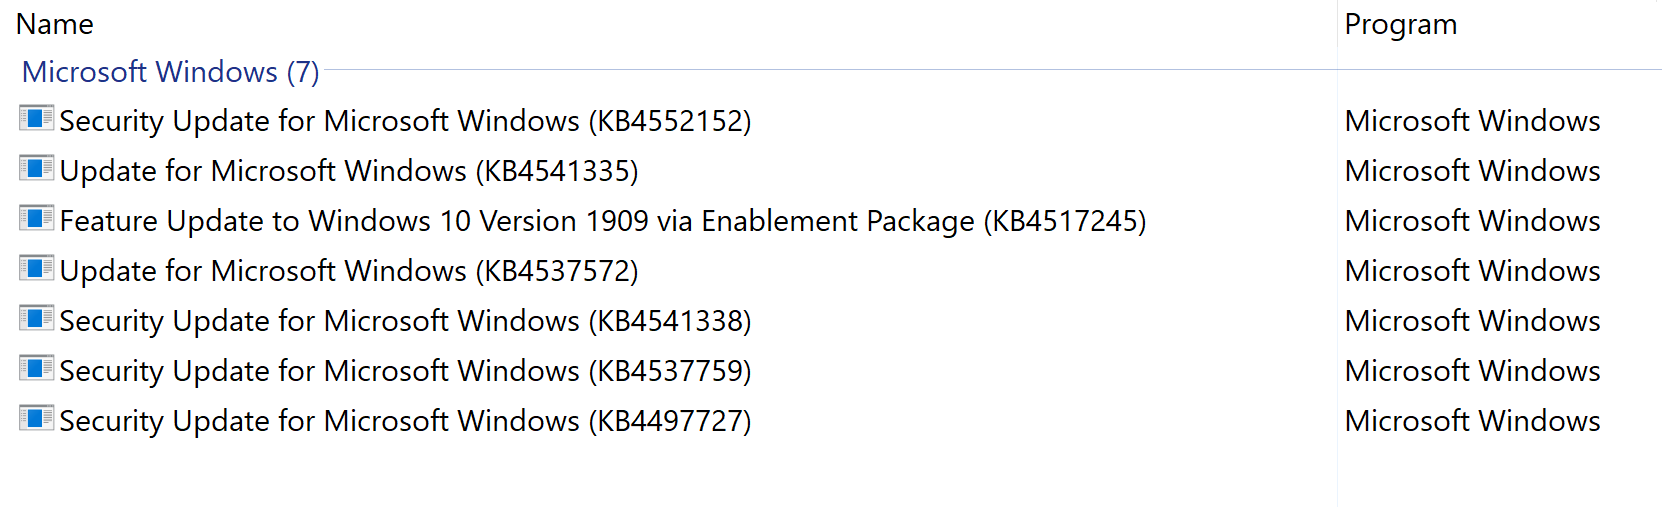Click the icon beside Update KB4541335

(x=36, y=169)
